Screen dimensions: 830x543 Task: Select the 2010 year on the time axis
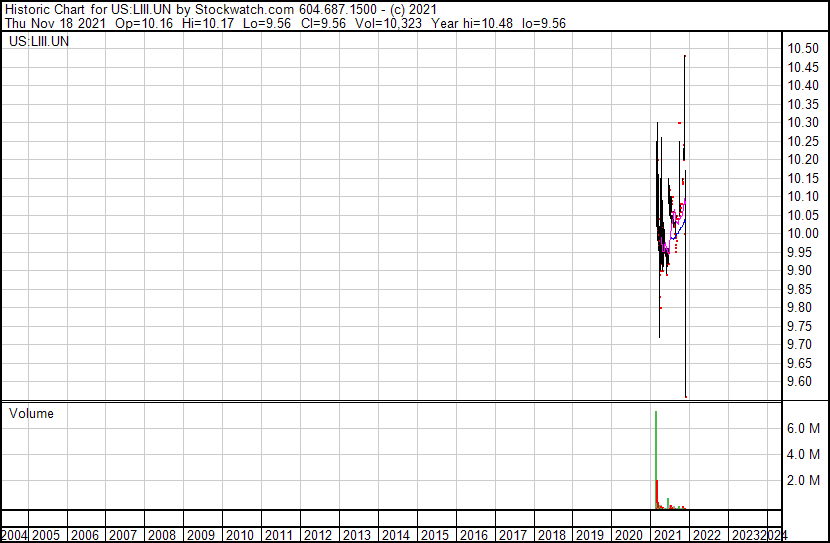[x=240, y=535]
